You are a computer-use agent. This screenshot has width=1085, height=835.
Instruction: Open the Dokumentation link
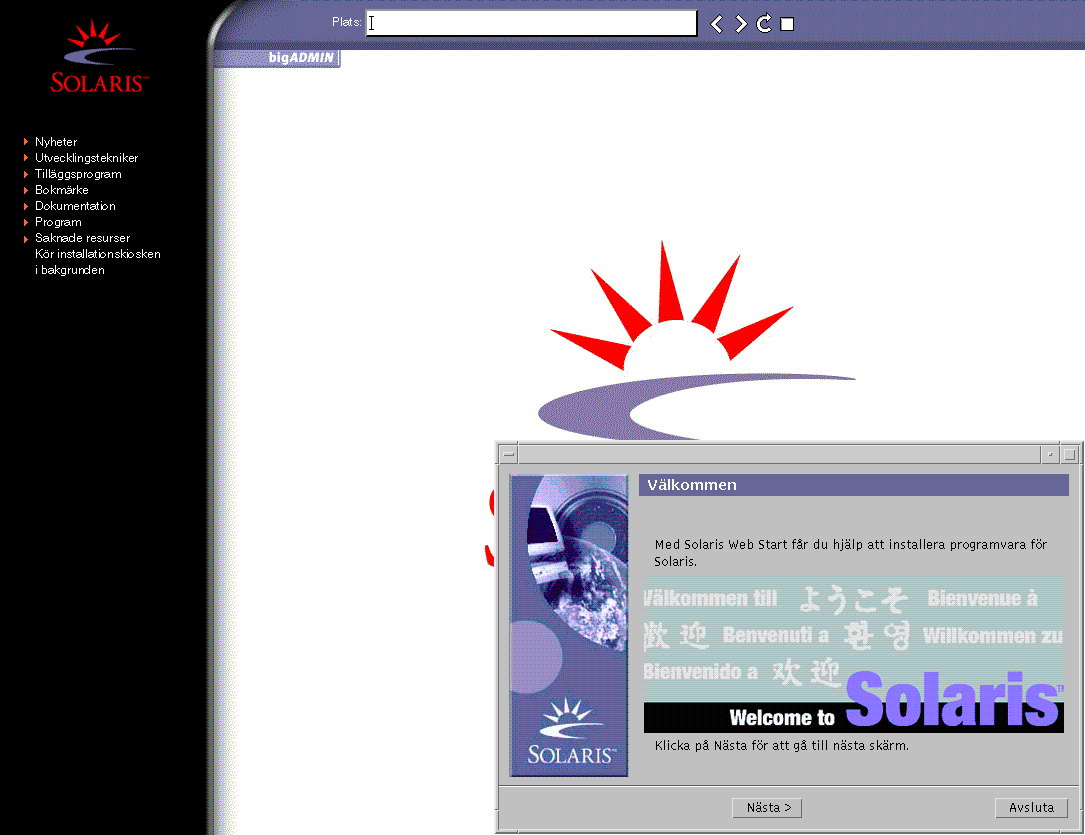point(75,205)
